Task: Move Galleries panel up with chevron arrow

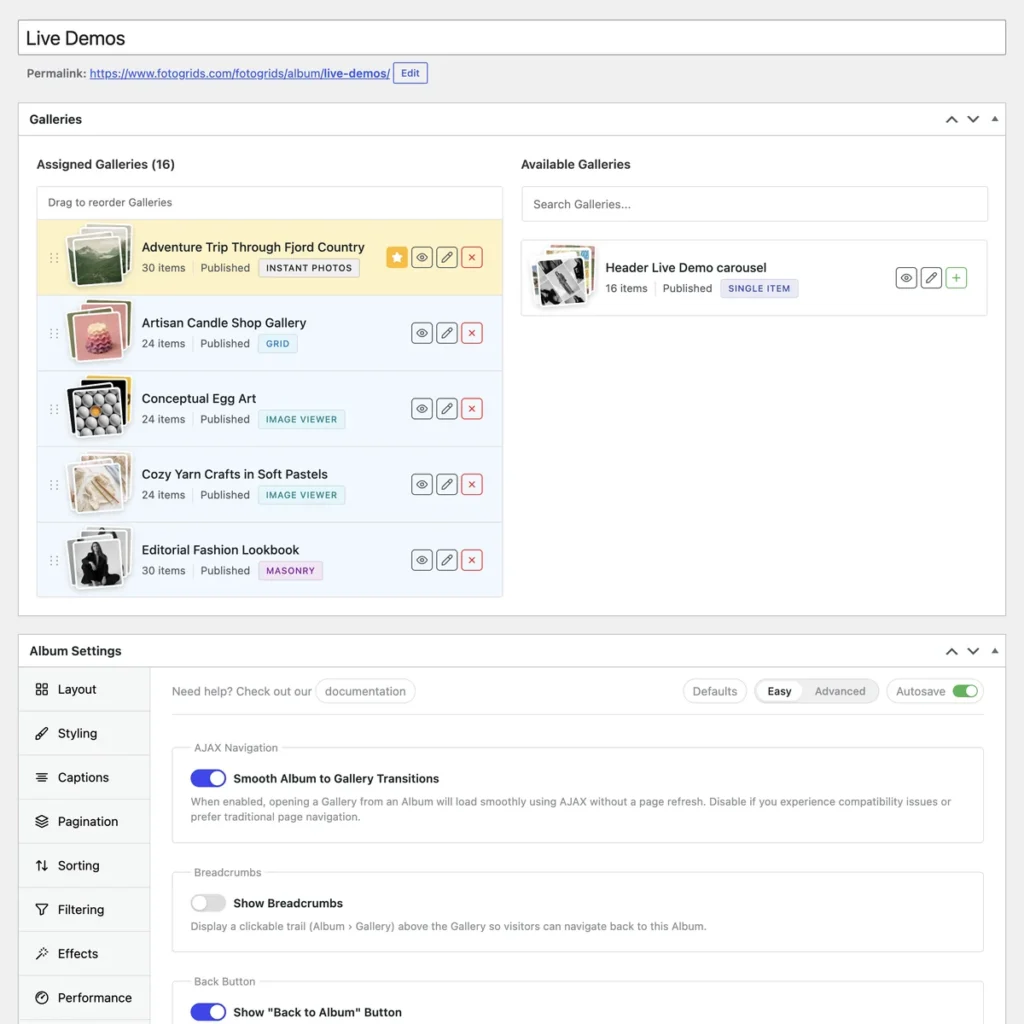Action: point(952,120)
